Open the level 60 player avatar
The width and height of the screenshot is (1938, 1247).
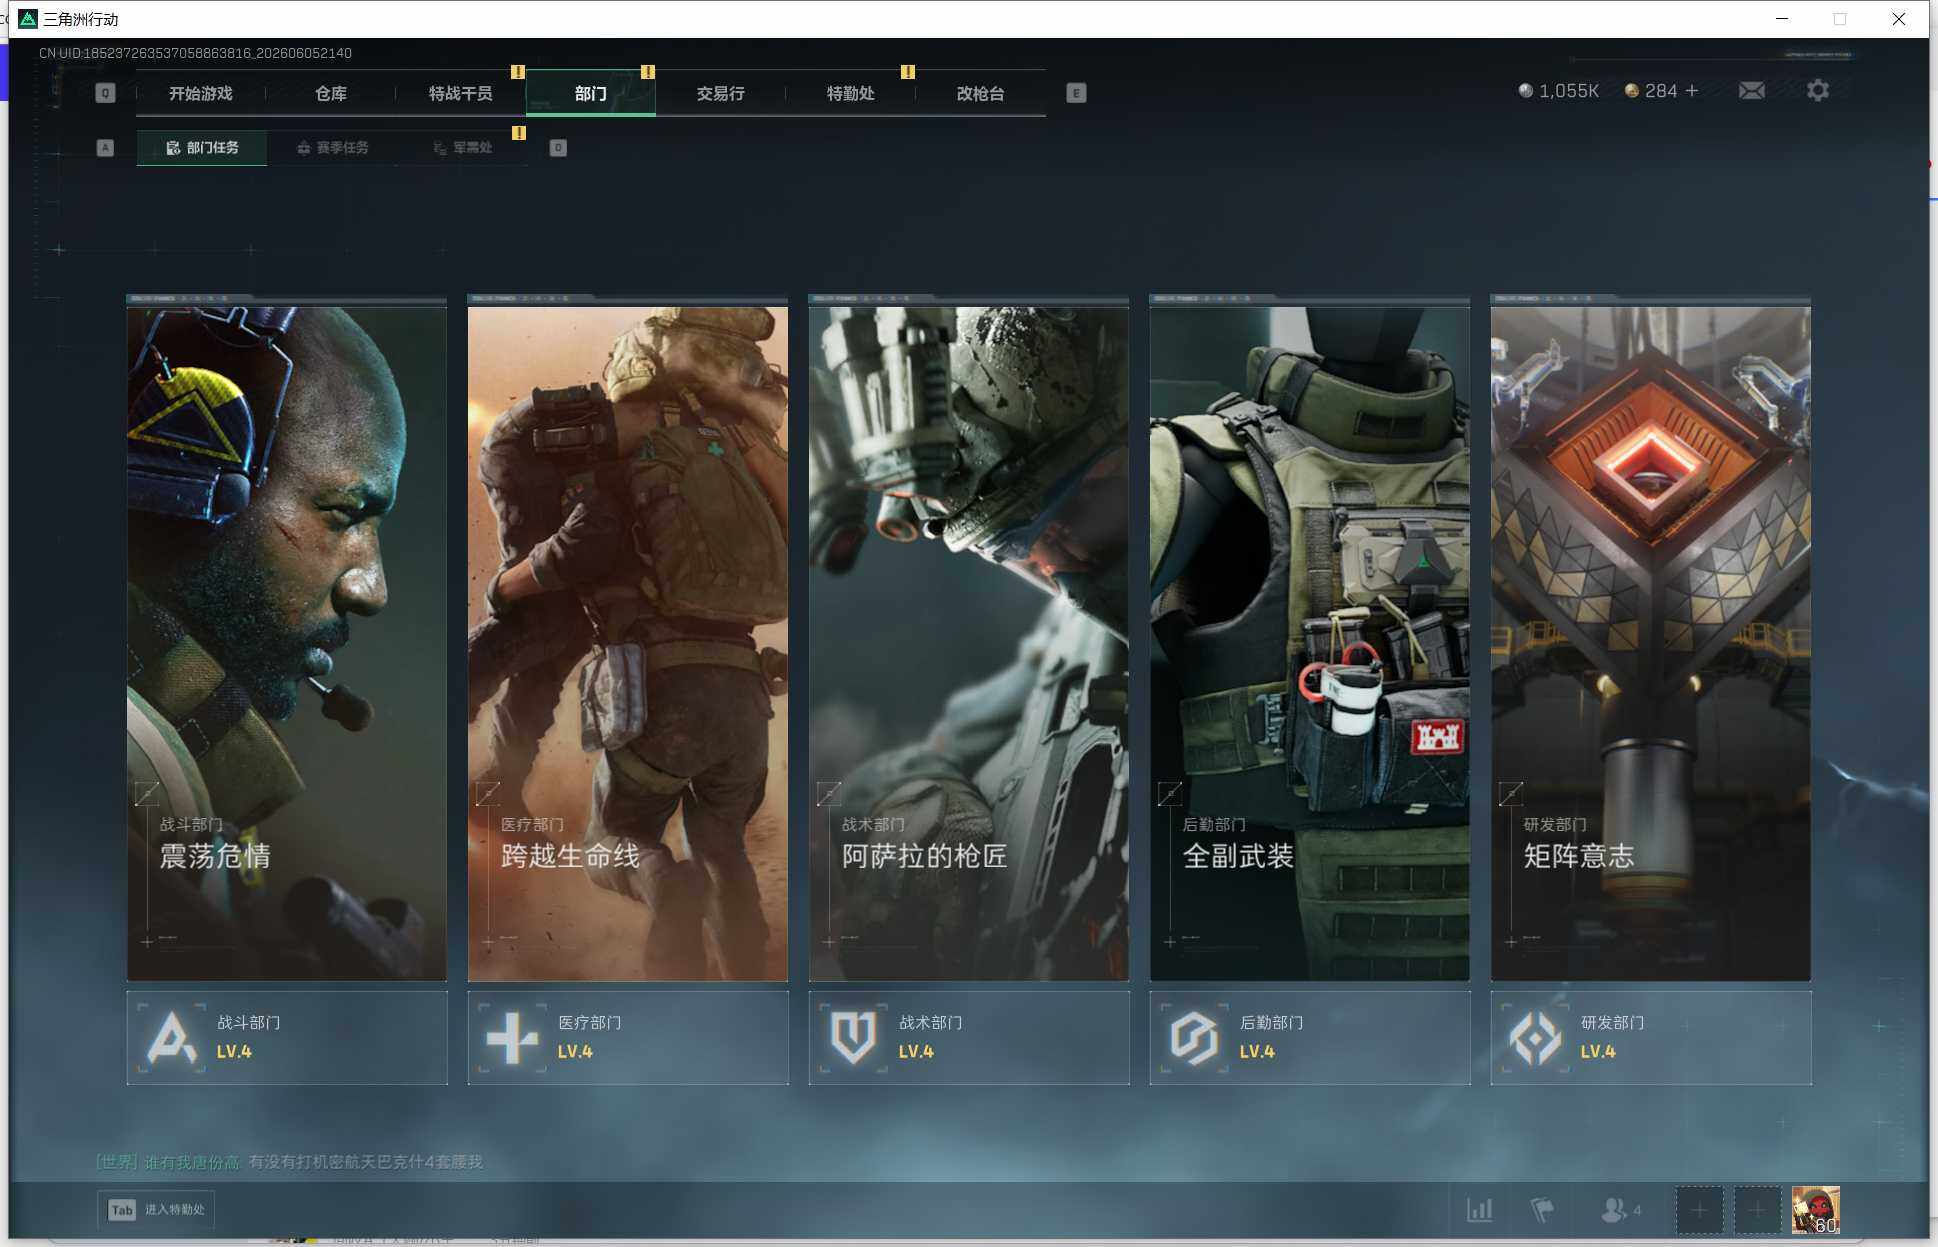coord(1815,1210)
